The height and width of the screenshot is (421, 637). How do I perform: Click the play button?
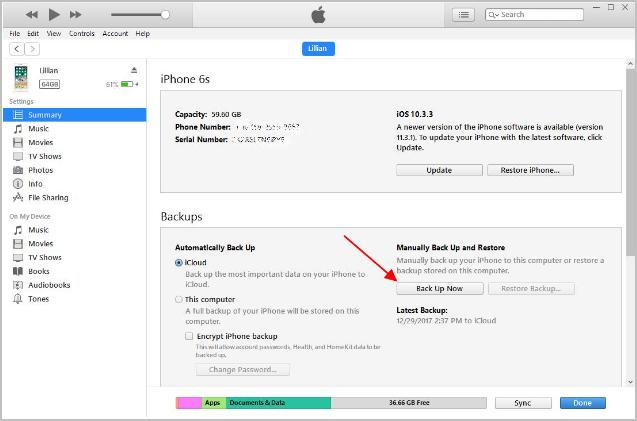(x=54, y=15)
